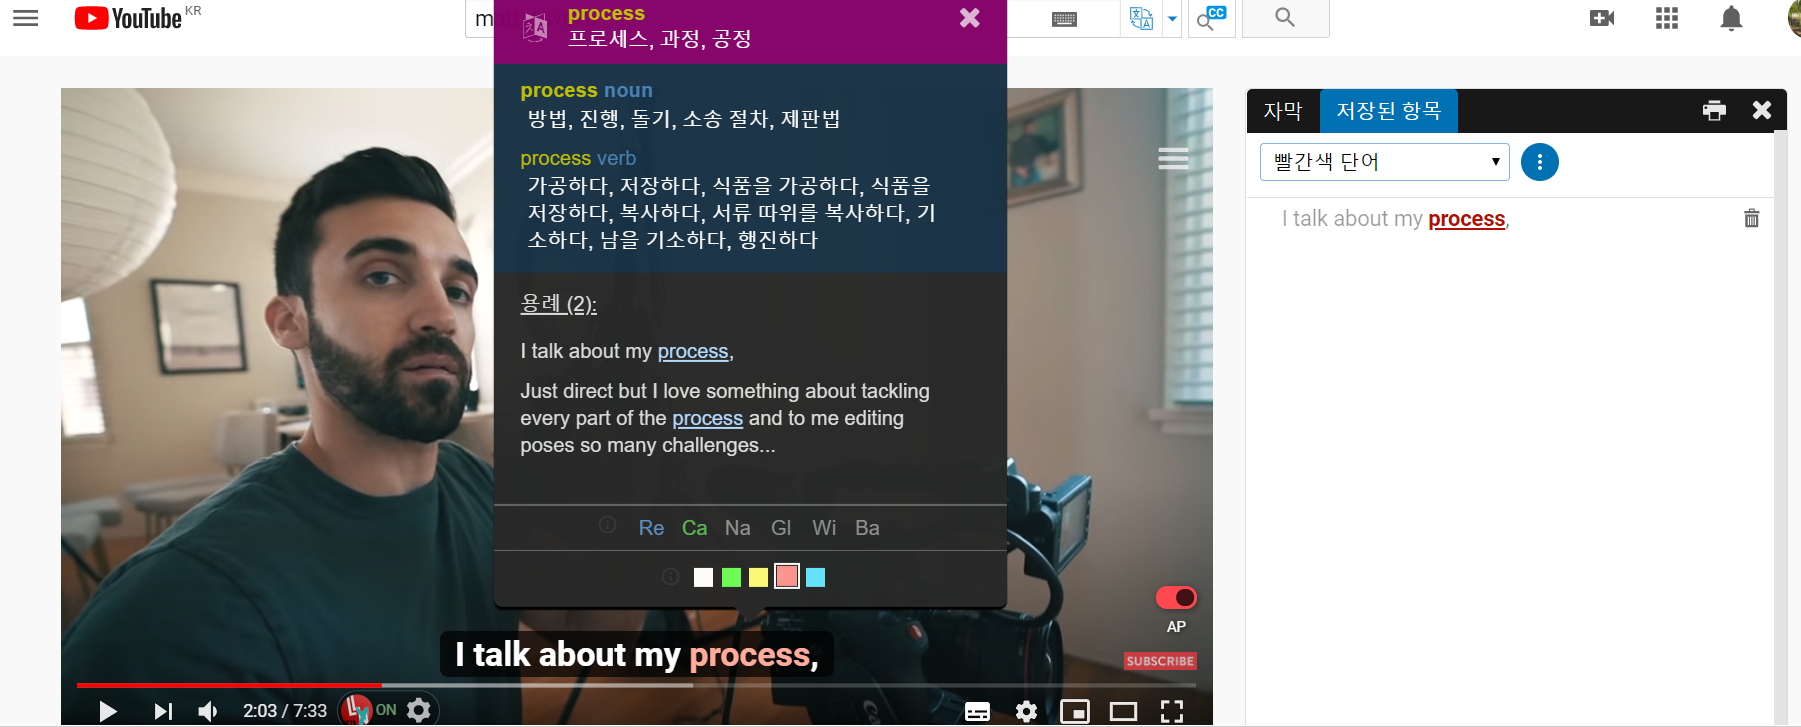Open the on-screen keyboard icon in search bar
This screenshot has width=1801, height=727.
1064,19
